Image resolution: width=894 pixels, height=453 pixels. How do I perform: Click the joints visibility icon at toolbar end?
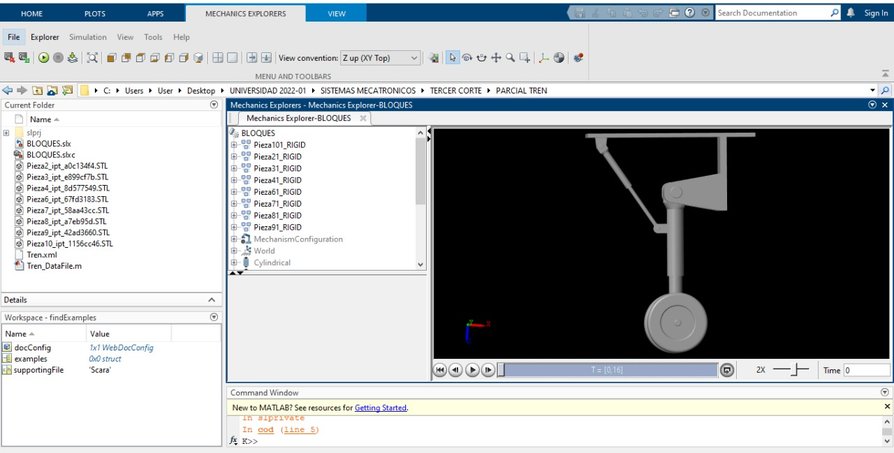click(x=578, y=58)
